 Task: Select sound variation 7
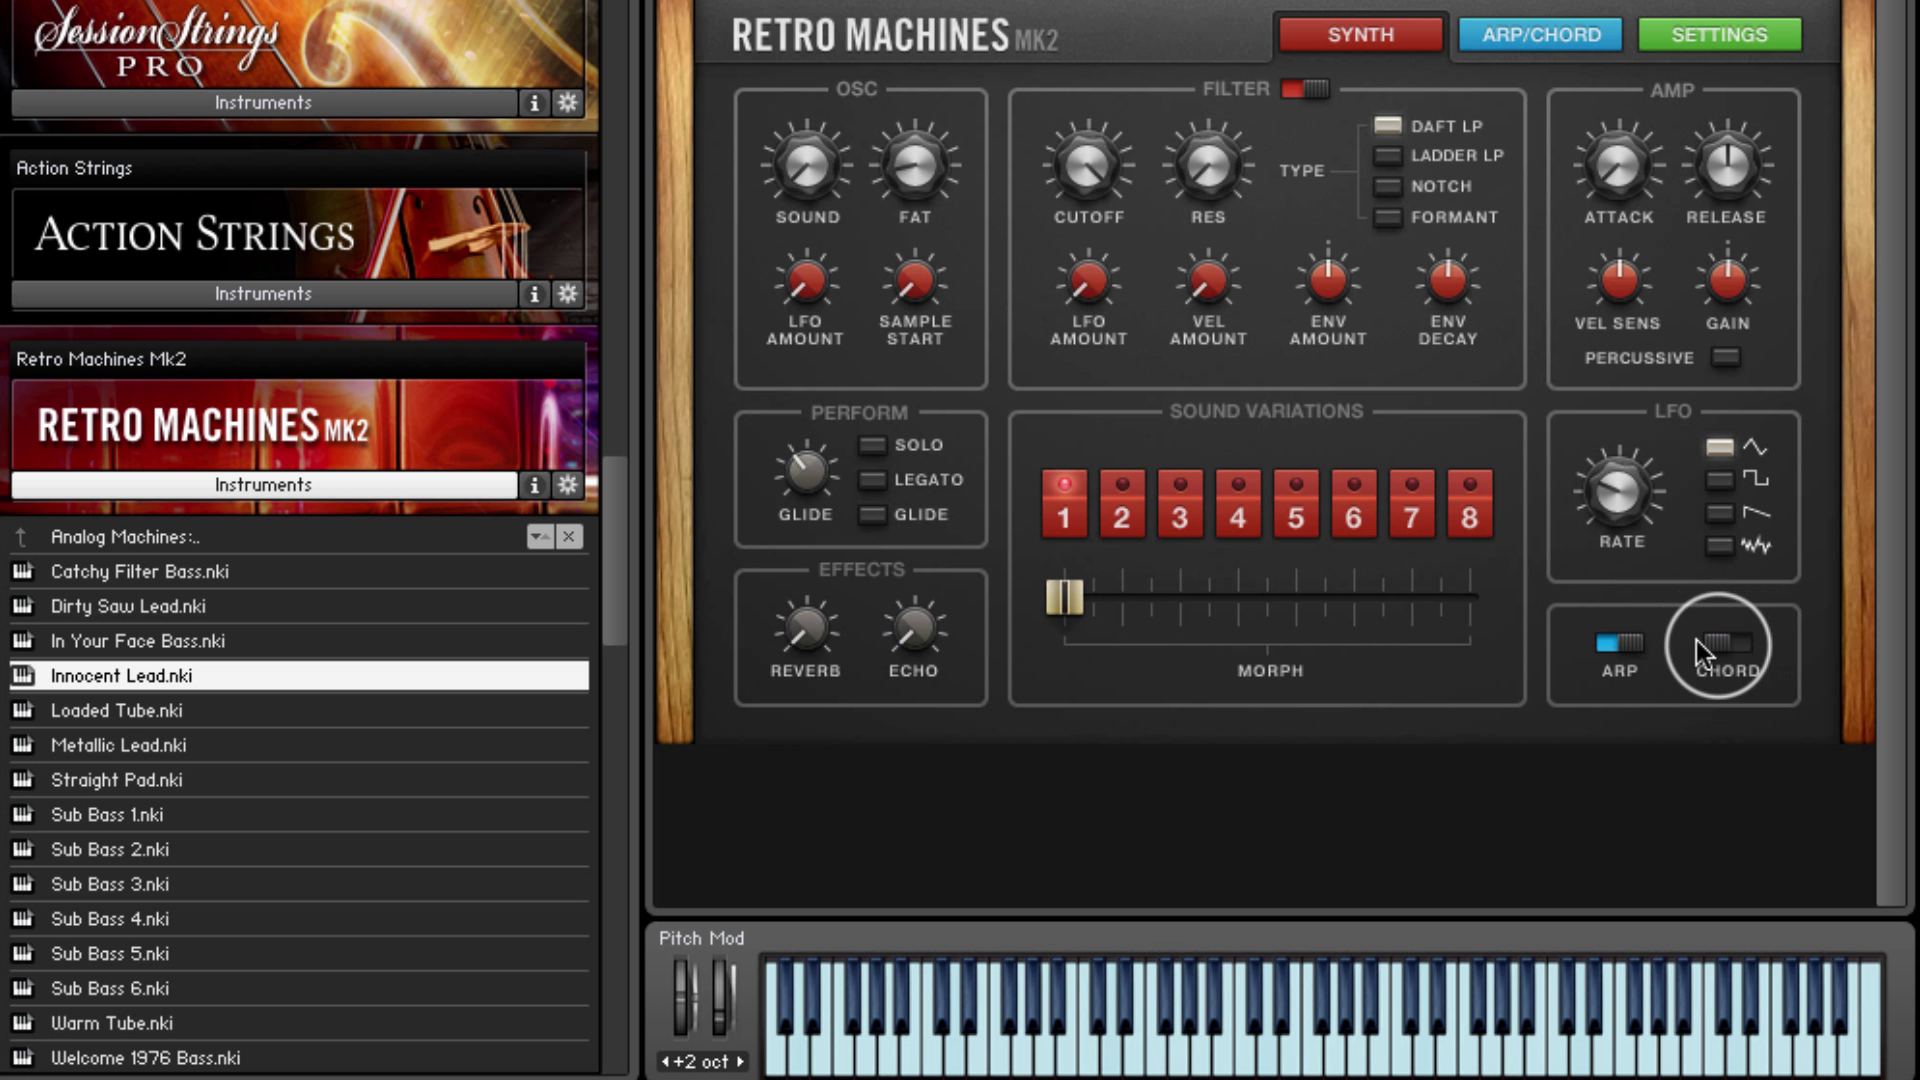pyautogui.click(x=1412, y=504)
